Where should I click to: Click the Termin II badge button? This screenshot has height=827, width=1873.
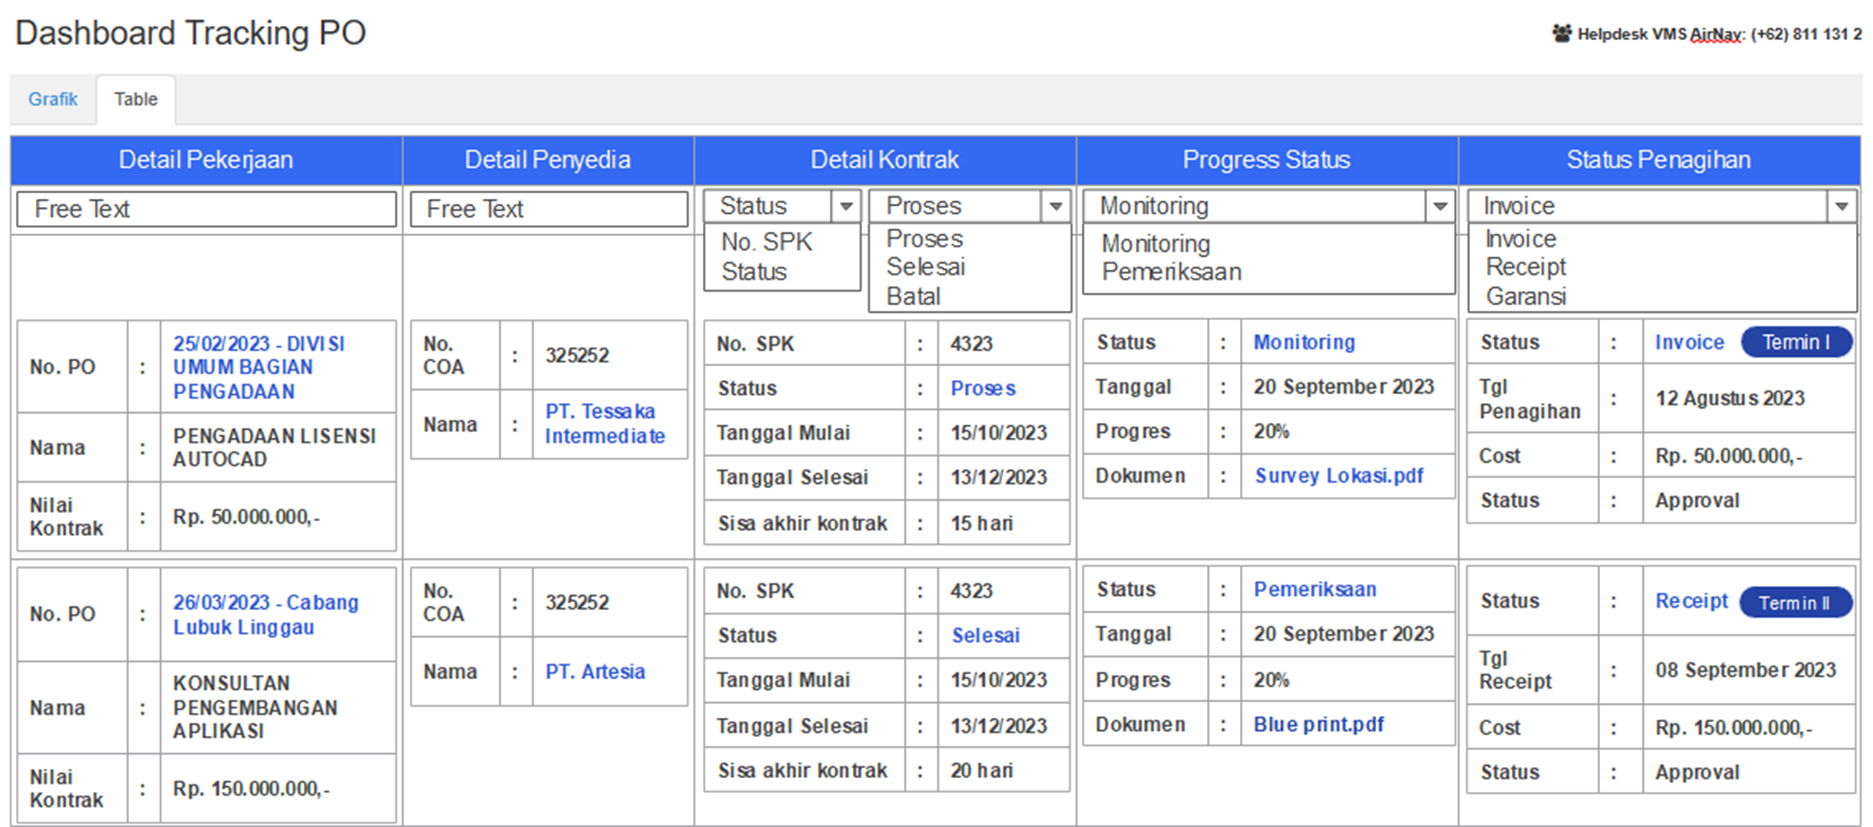click(x=1794, y=603)
